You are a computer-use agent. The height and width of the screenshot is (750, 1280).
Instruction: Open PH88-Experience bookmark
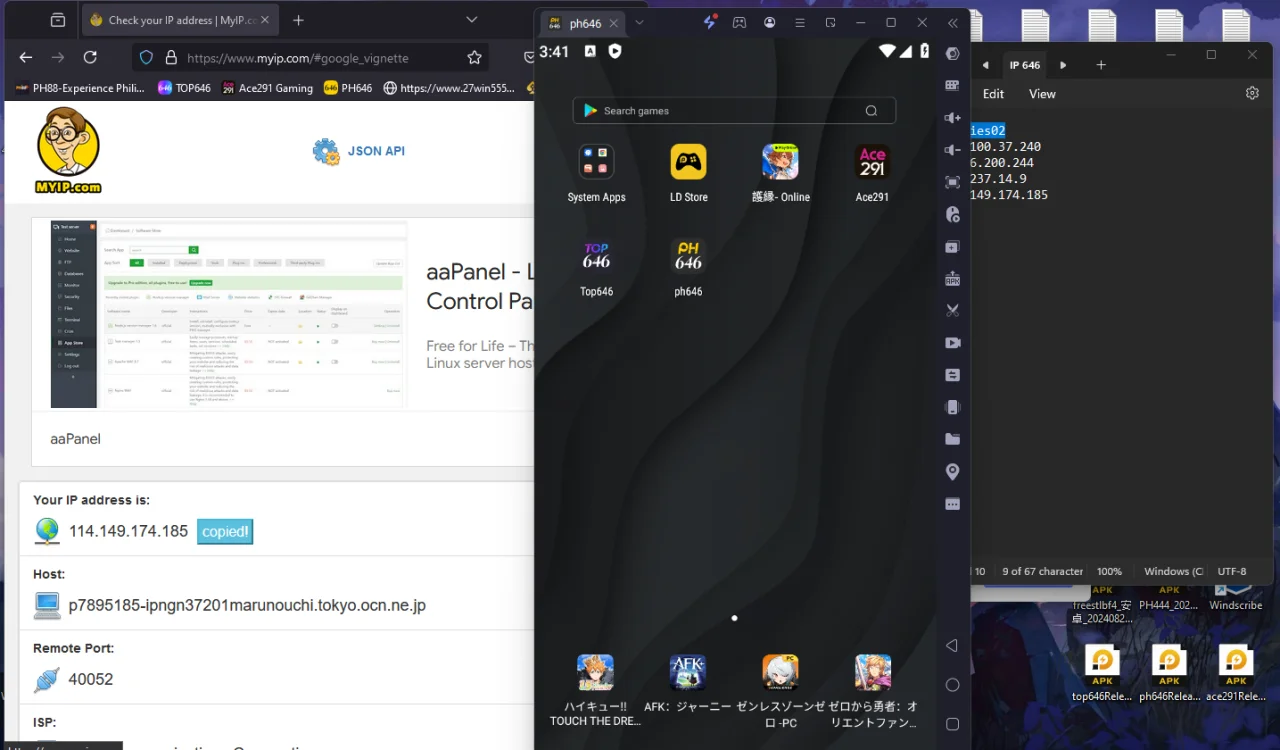(80, 88)
